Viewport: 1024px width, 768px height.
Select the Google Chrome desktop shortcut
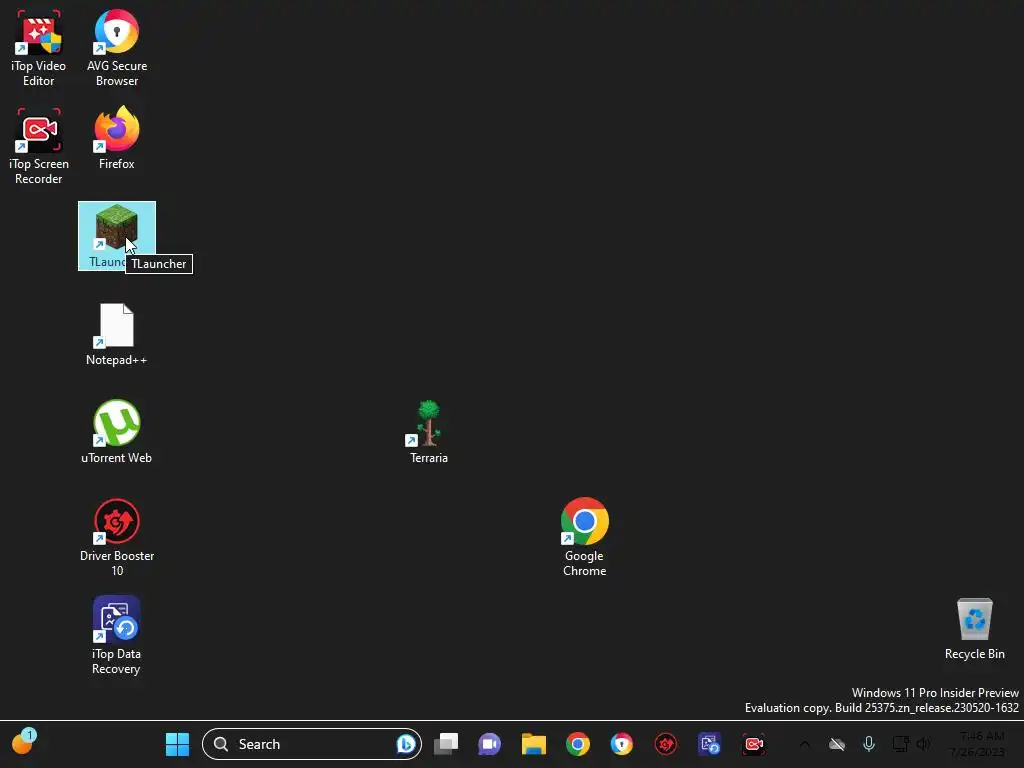click(x=584, y=538)
